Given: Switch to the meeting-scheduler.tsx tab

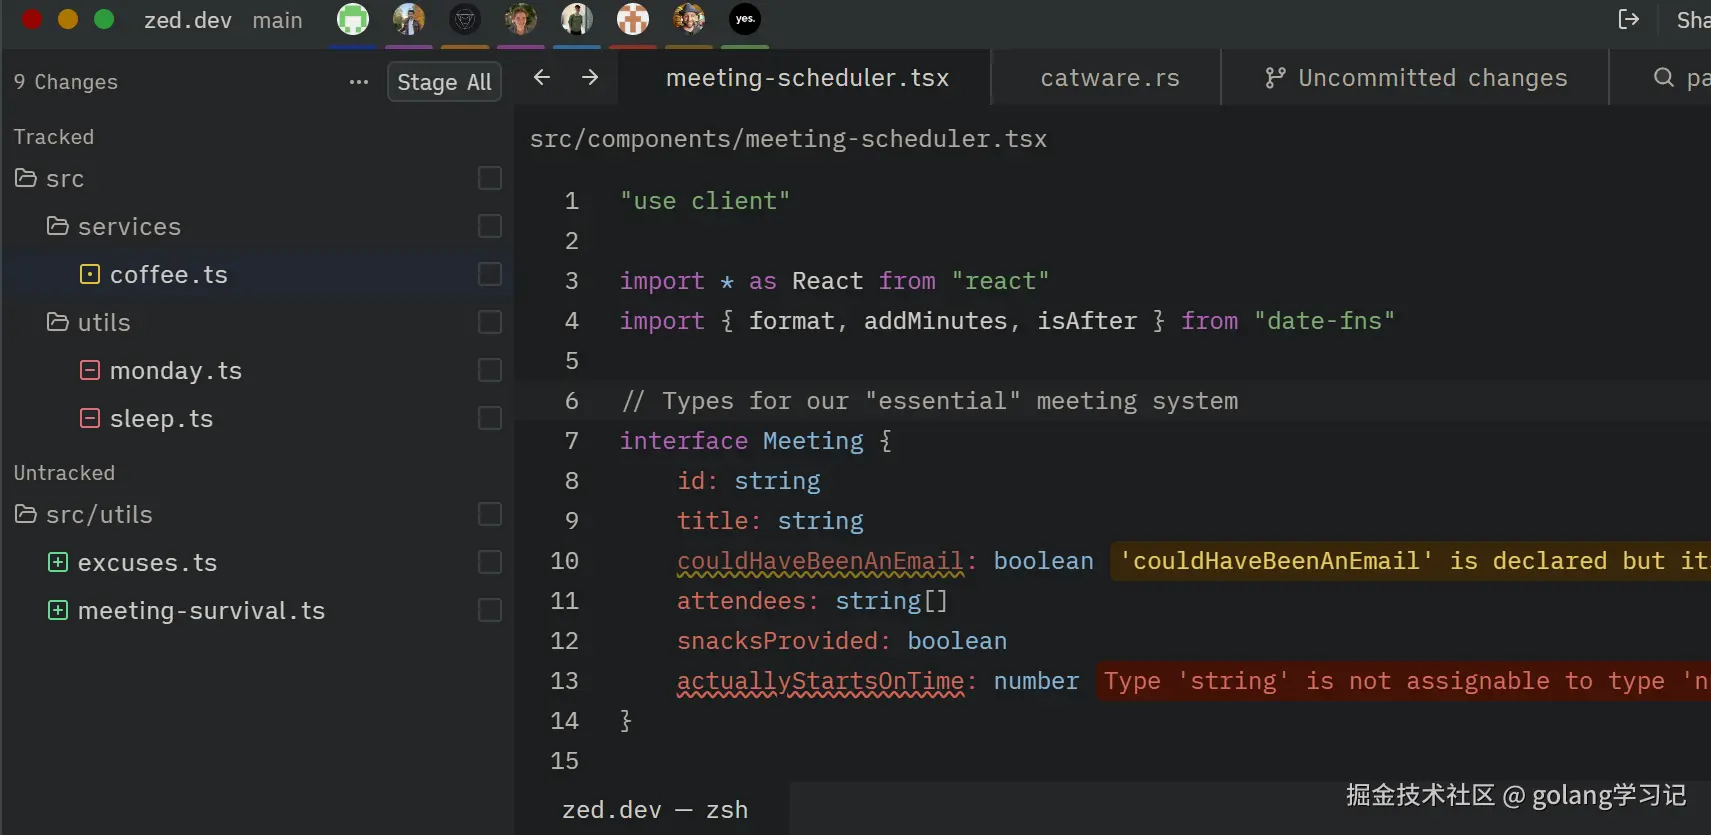Looking at the screenshot, I should (807, 78).
